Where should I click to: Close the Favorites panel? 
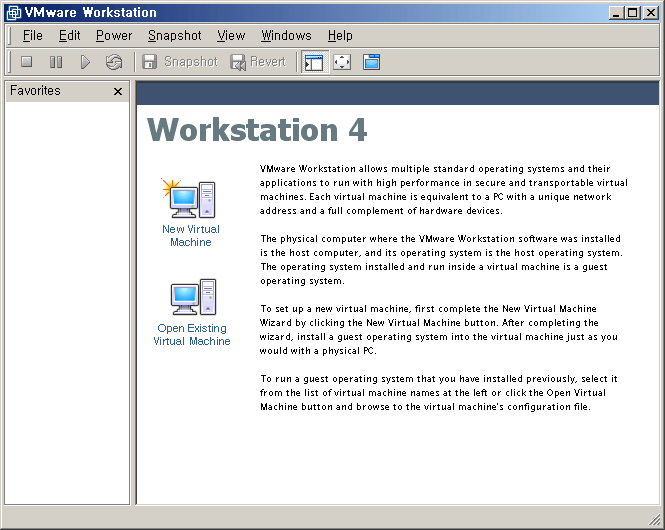coord(118,91)
